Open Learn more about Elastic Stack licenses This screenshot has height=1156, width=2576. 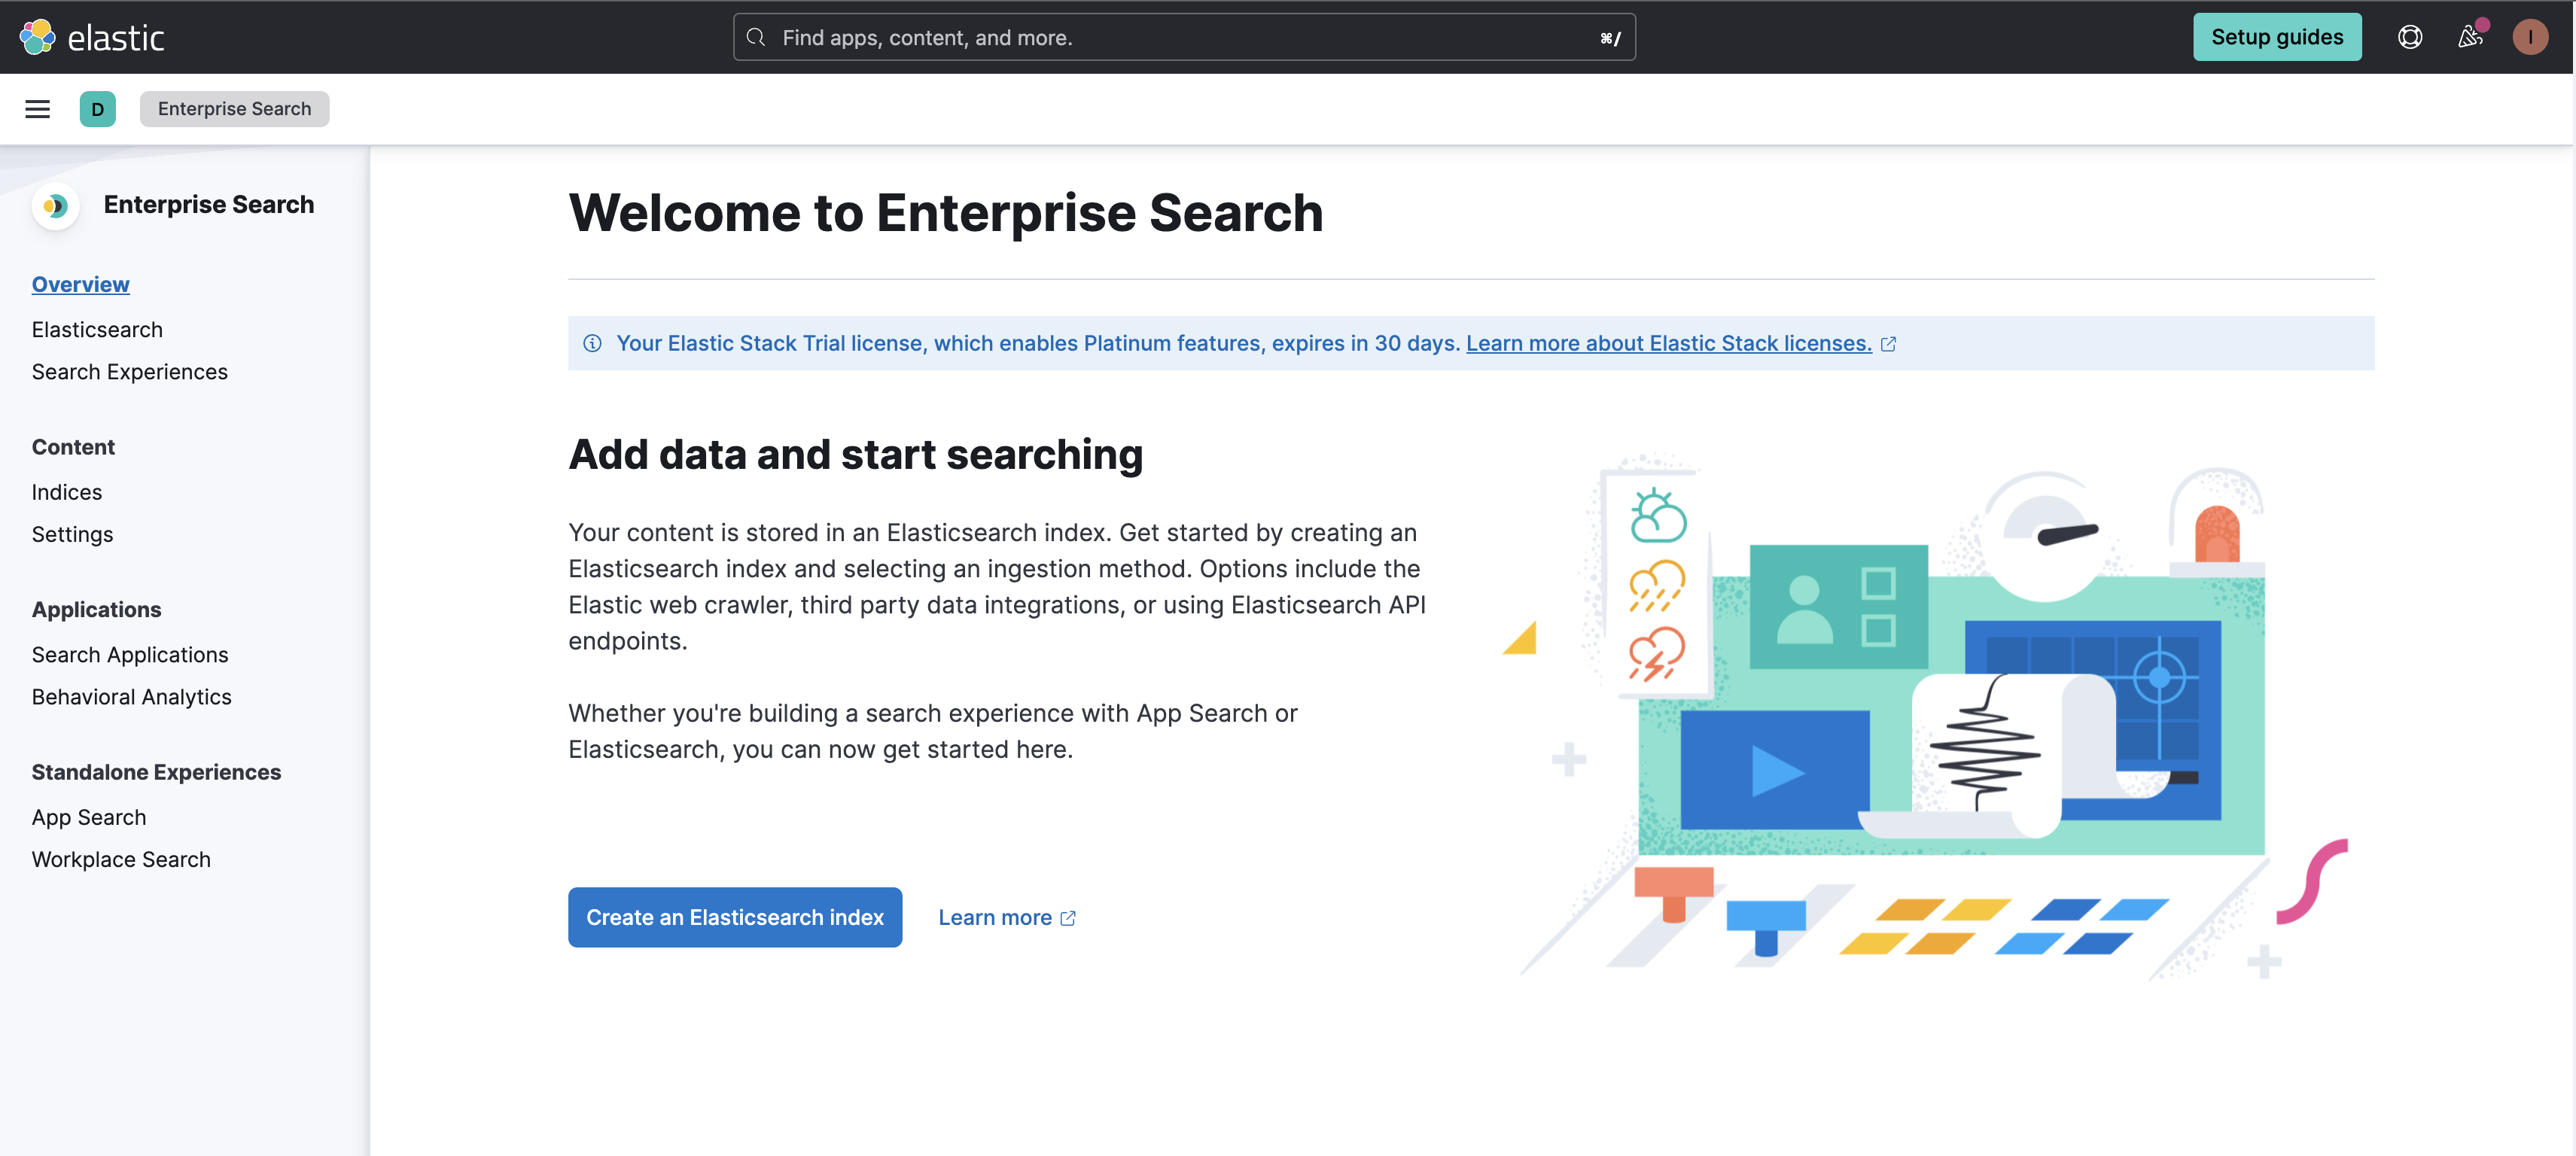coord(1668,344)
